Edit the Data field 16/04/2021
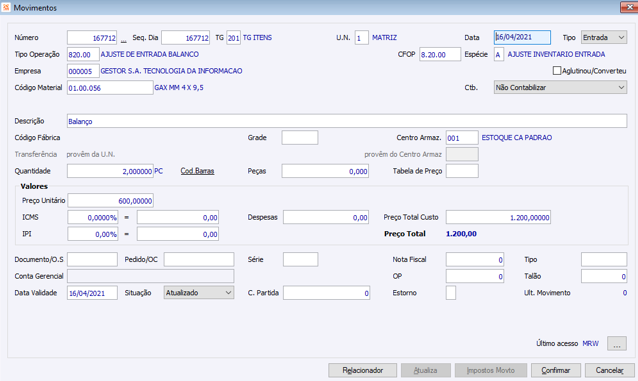Viewport: 638px width, 381px height. point(522,37)
